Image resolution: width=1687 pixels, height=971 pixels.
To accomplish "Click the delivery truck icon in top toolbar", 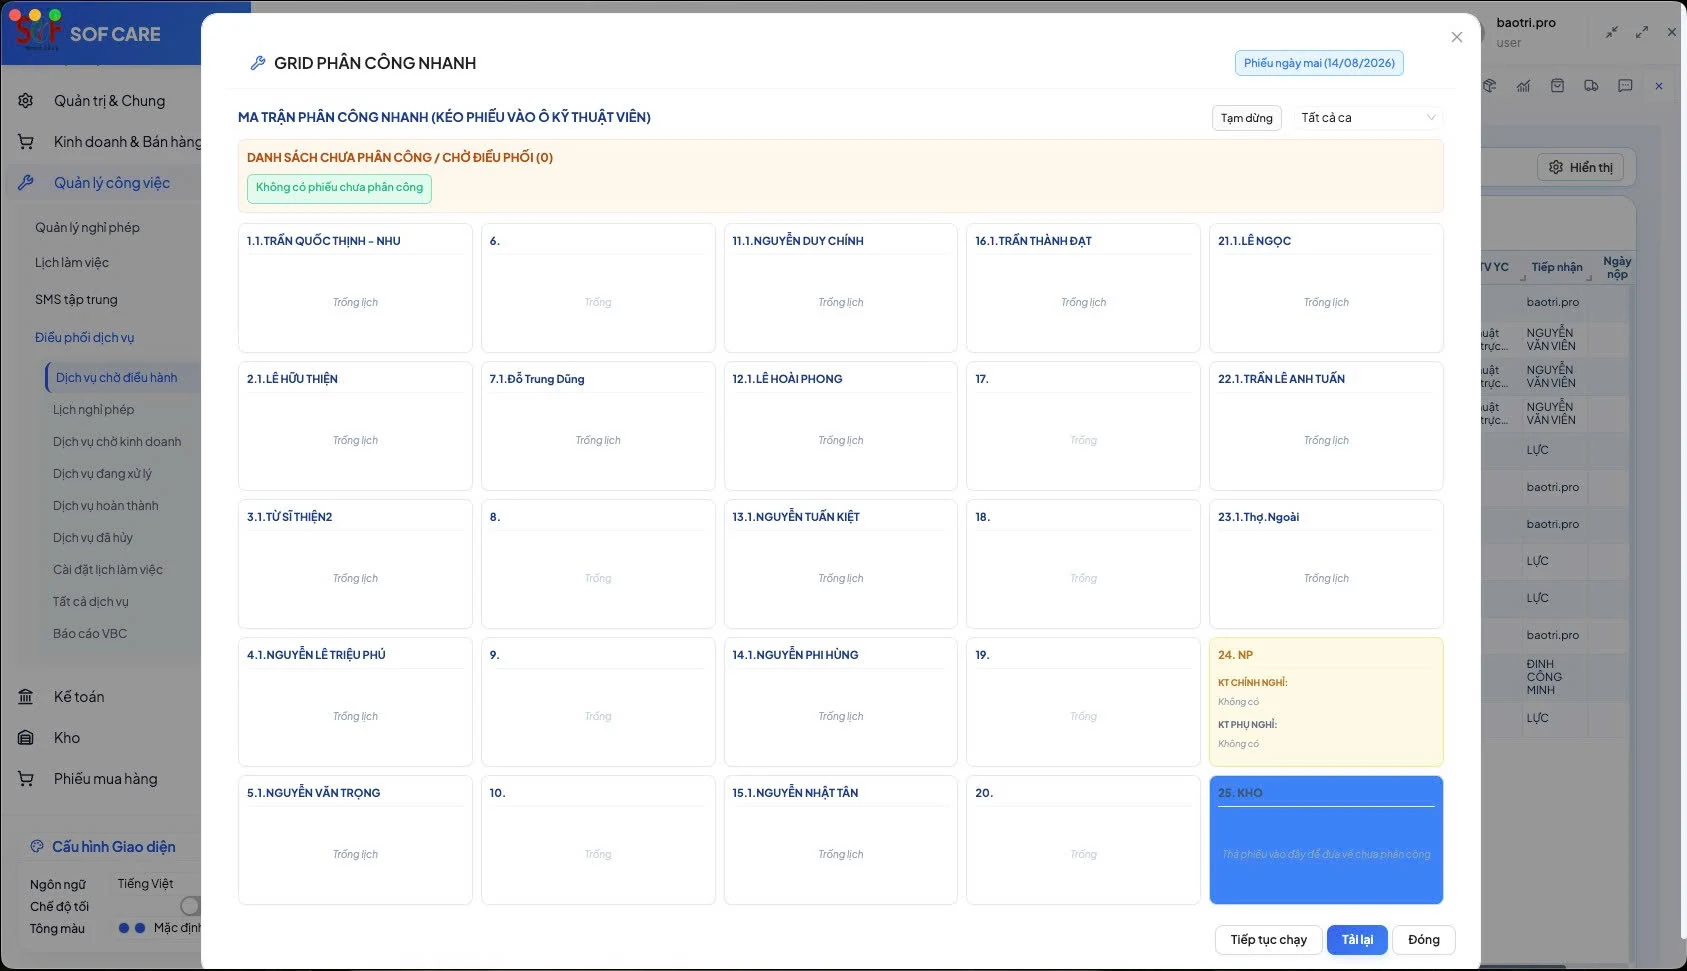I will (1591, 86).
